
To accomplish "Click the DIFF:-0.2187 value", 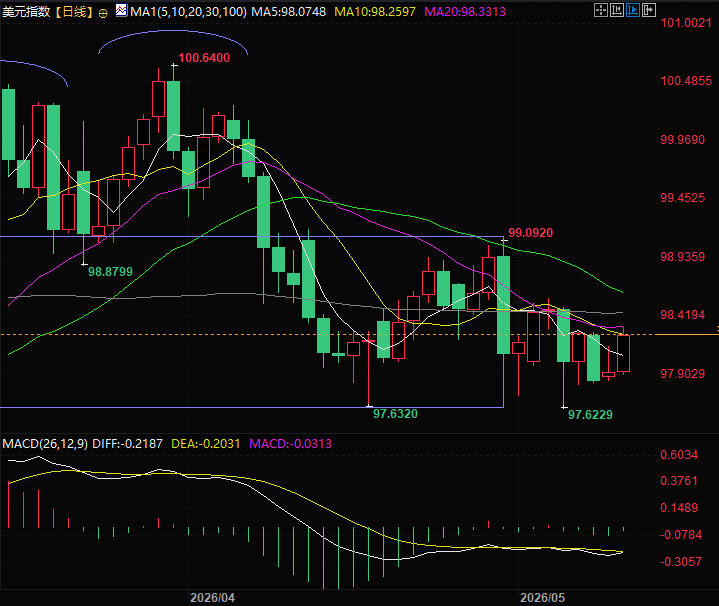I will coord(127,444).
